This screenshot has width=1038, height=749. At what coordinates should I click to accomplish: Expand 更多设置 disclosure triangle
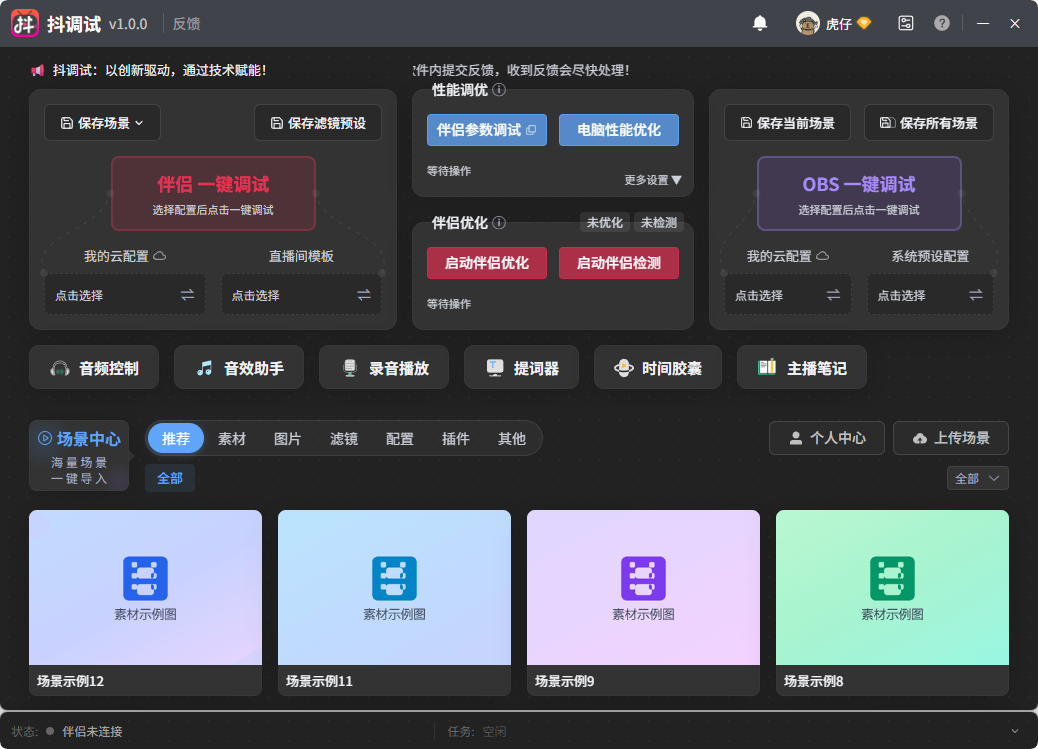676,180
